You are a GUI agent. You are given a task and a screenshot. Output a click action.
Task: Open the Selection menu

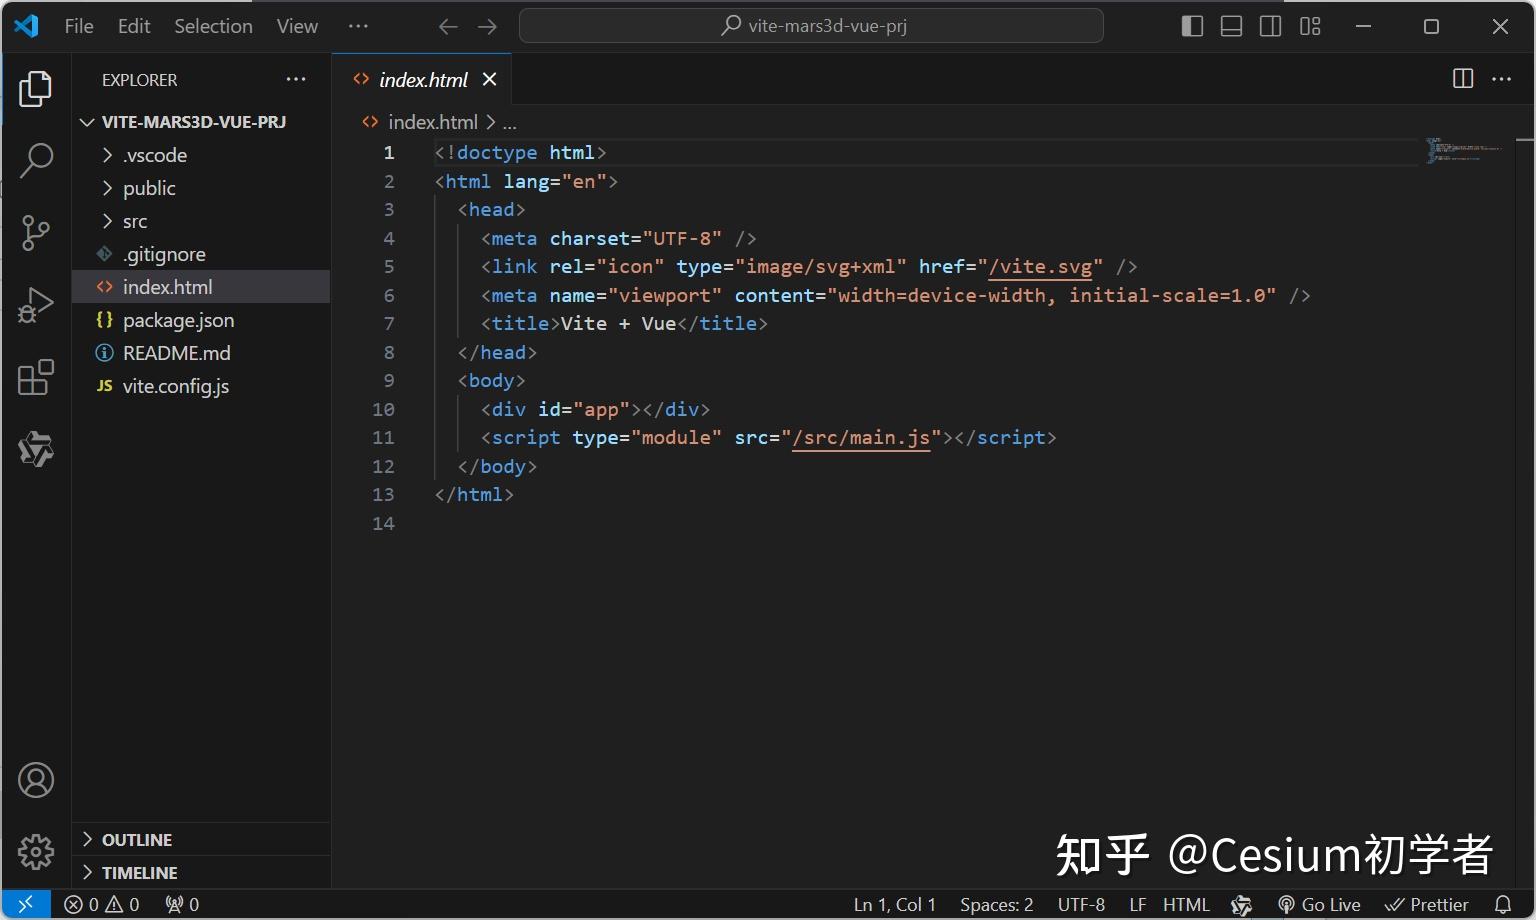(x=213, y=26)
